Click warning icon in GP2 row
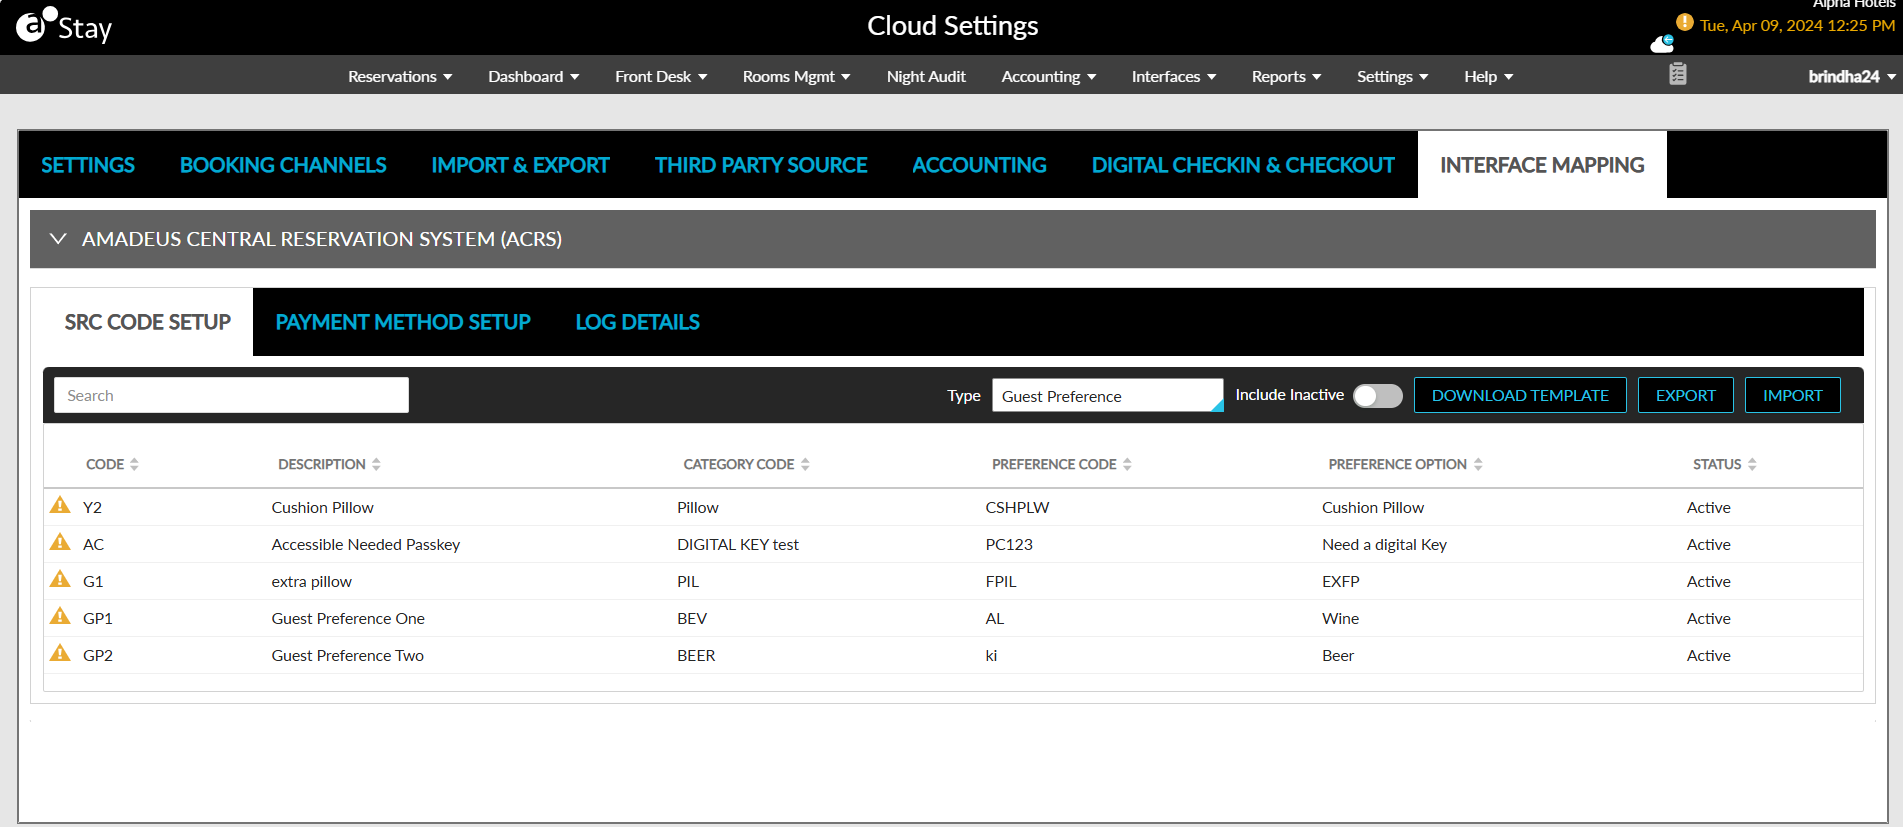The height and width of the screenshot is (827, 1903). (60, 653)
